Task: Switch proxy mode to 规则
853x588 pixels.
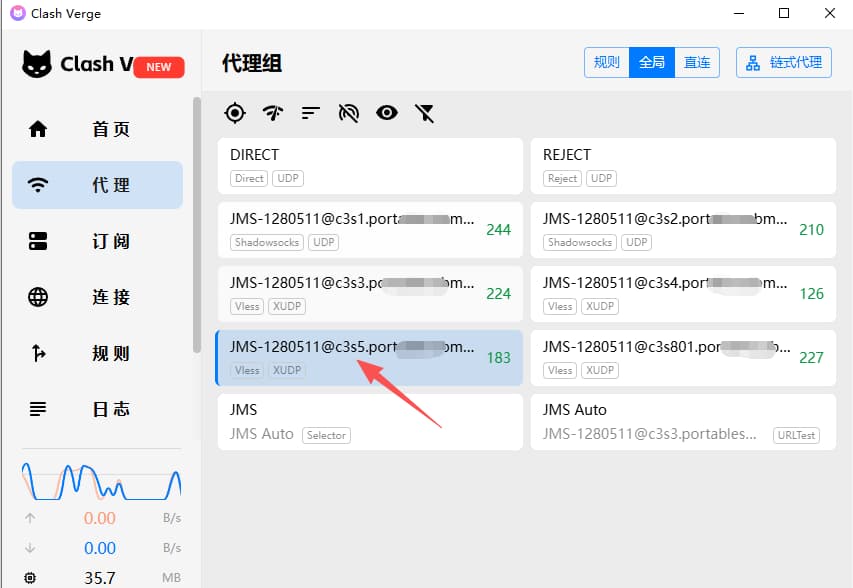Action: pyautogui.click(x=607, y=63)
